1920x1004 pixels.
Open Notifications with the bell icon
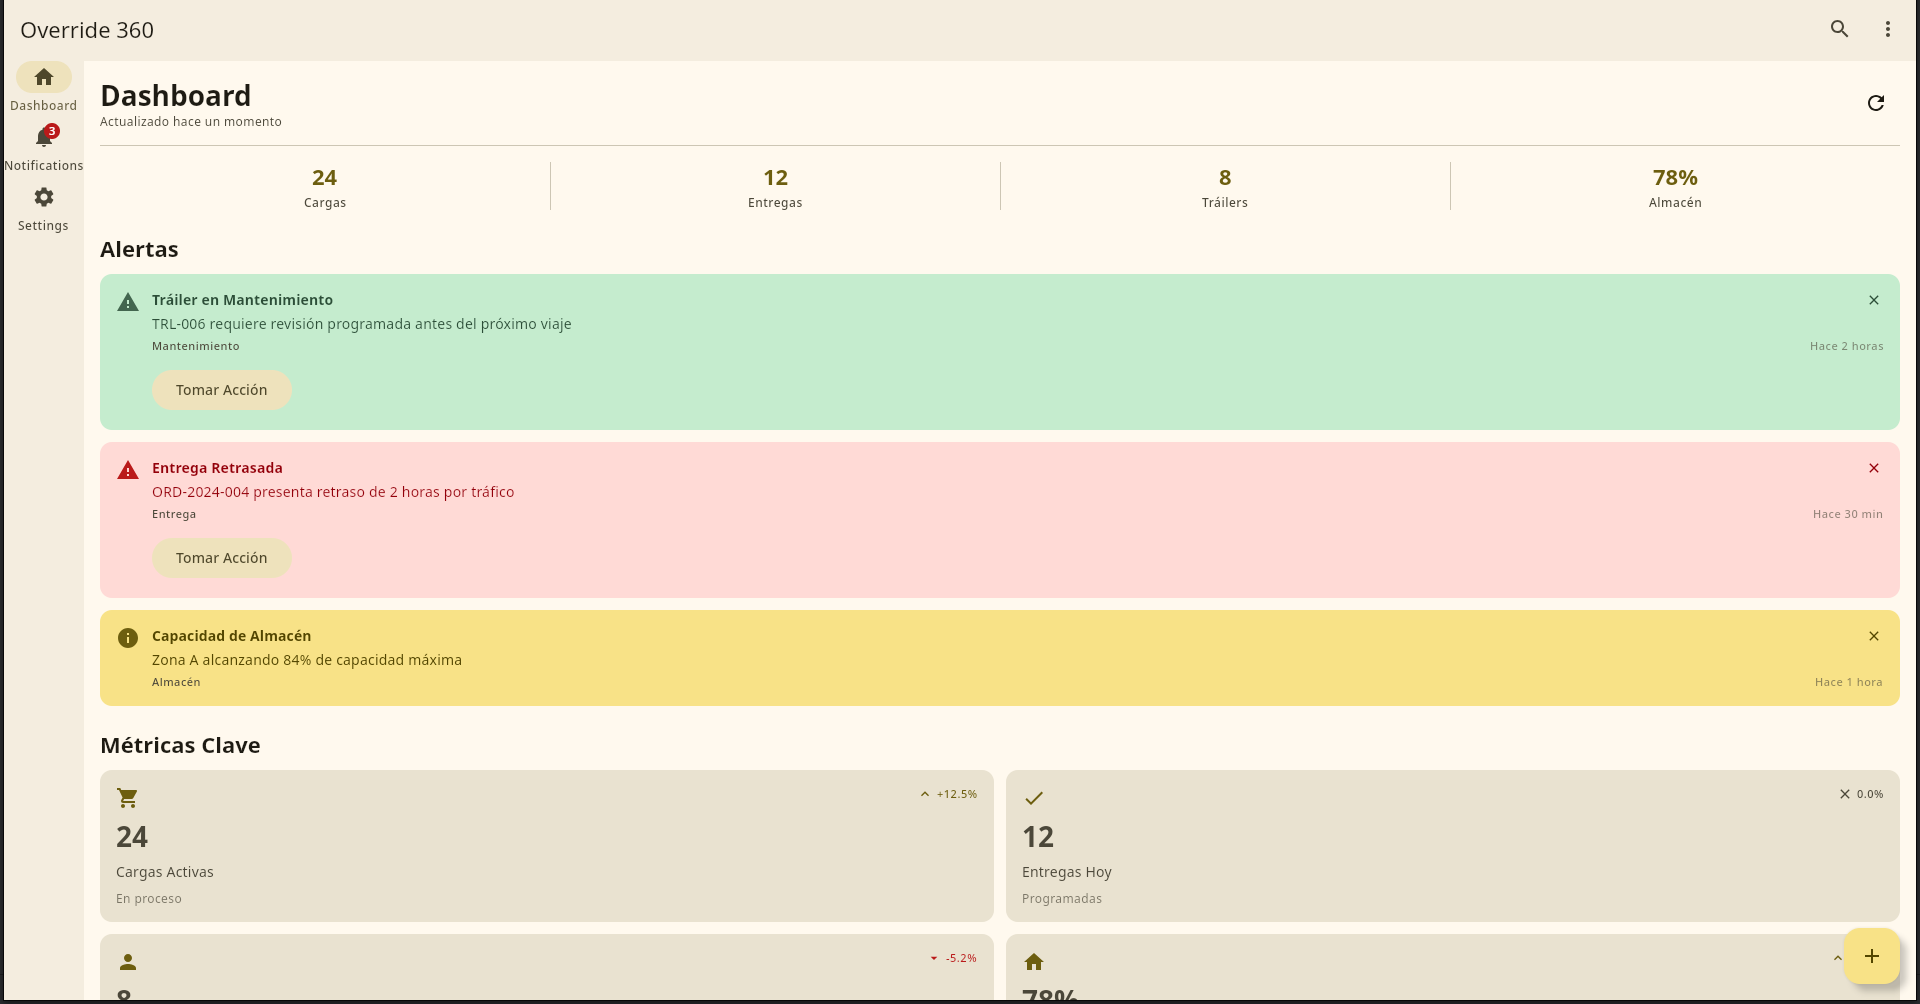pyautogui.click(x=43, y=138)
